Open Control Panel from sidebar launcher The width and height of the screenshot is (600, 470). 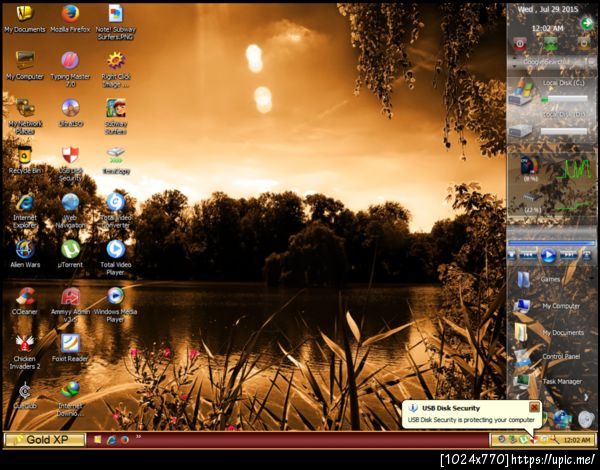pyautogui.click(x=547, y=357)
